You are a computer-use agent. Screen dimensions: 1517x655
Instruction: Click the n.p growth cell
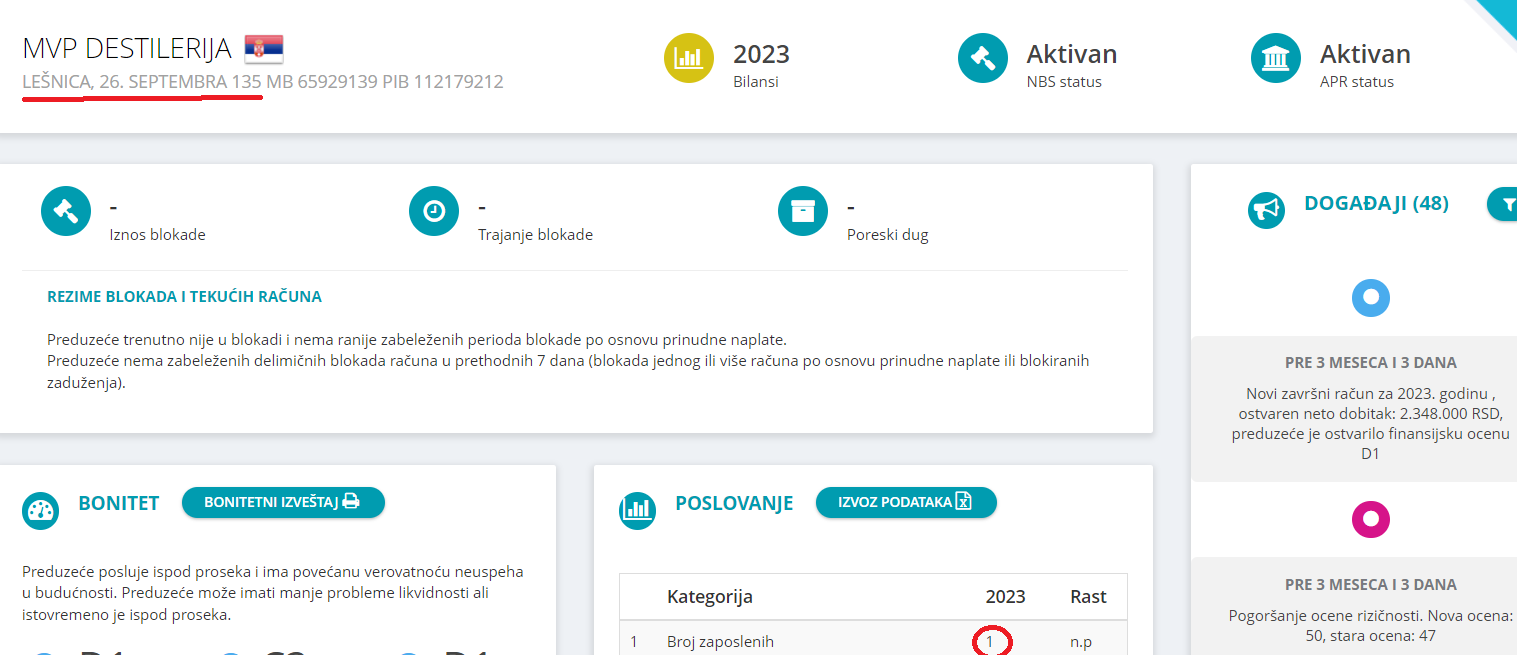click(1081, 642)
